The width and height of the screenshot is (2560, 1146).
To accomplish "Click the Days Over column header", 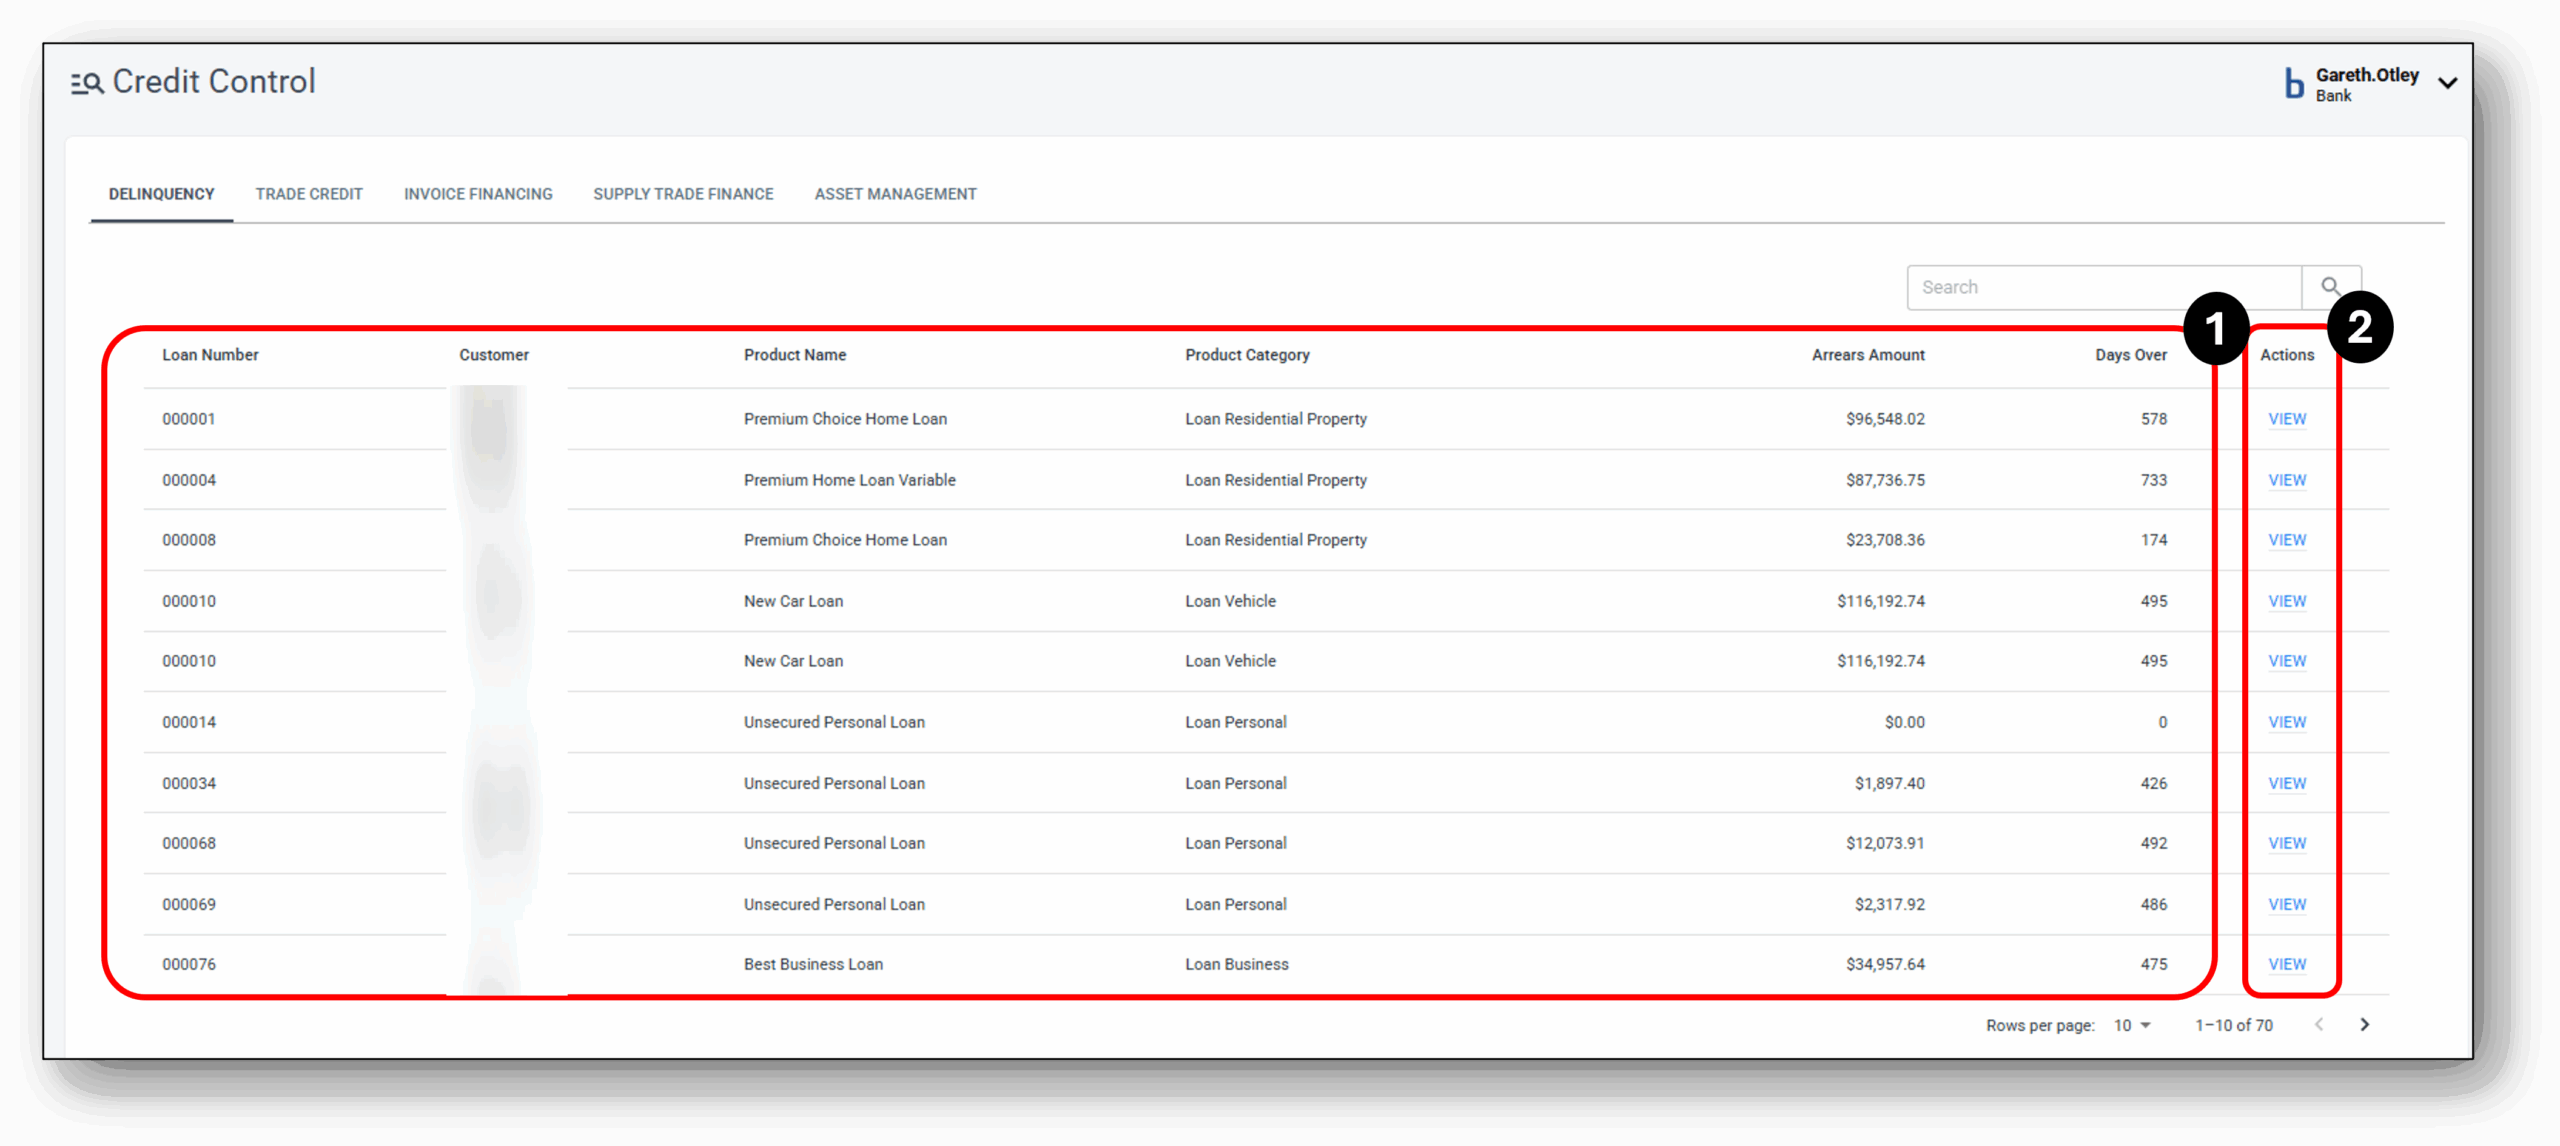I will point(2131,355).
